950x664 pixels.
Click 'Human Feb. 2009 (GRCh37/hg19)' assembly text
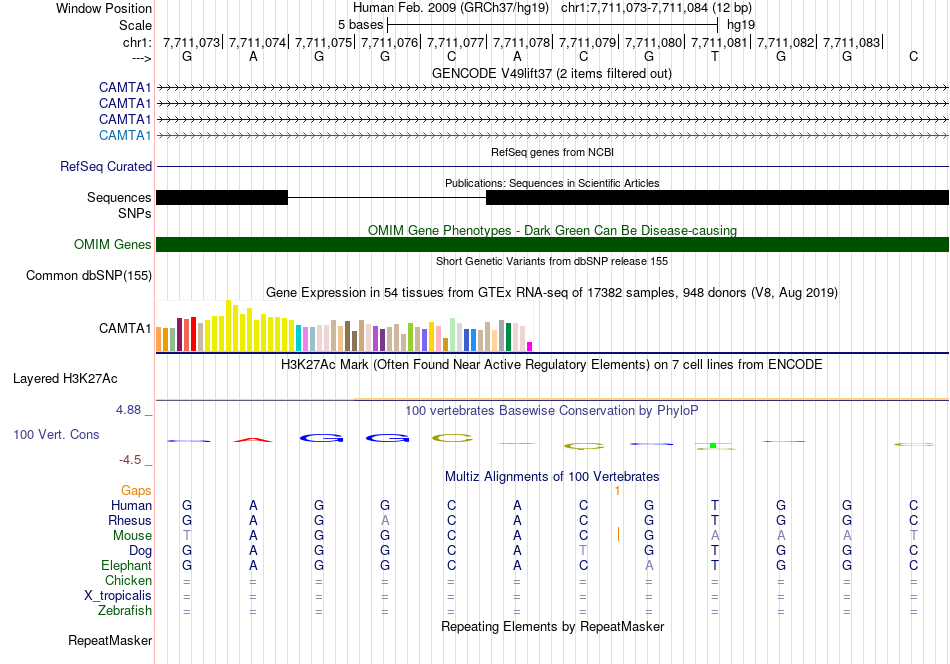[x=451, y=8]
